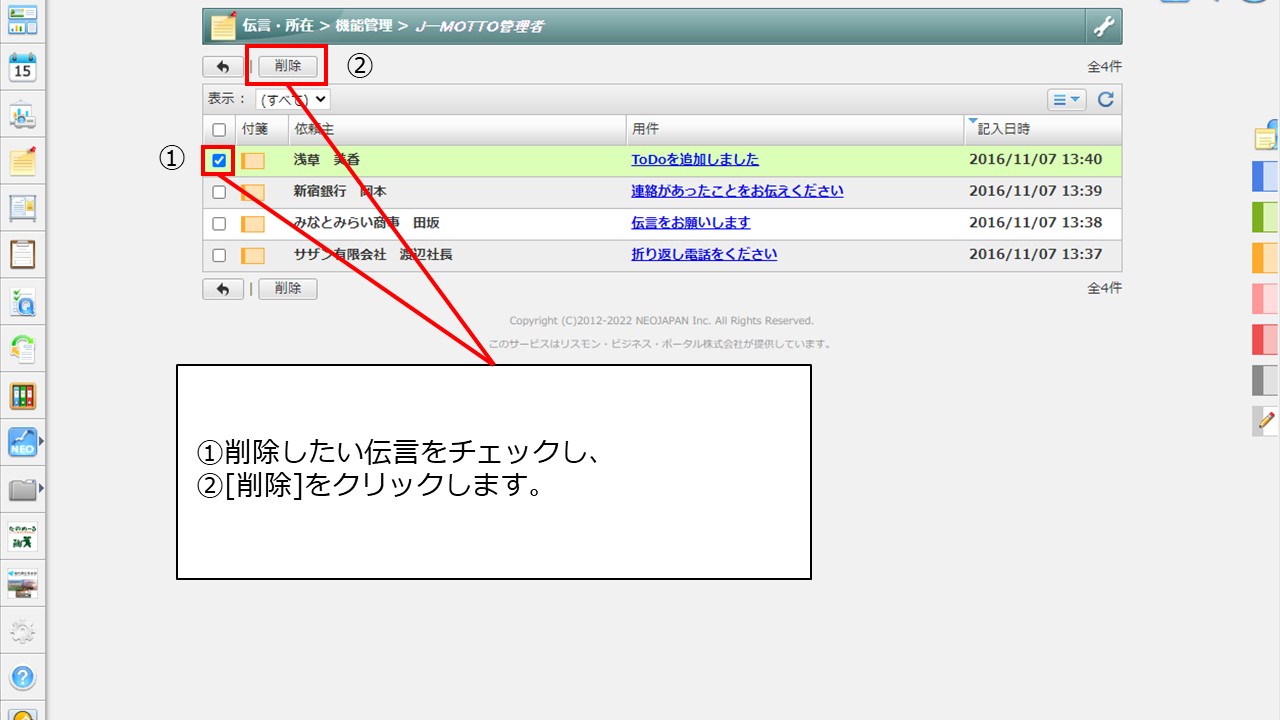Toggle the select-all checkbox in table header

[x=219, y=130]
